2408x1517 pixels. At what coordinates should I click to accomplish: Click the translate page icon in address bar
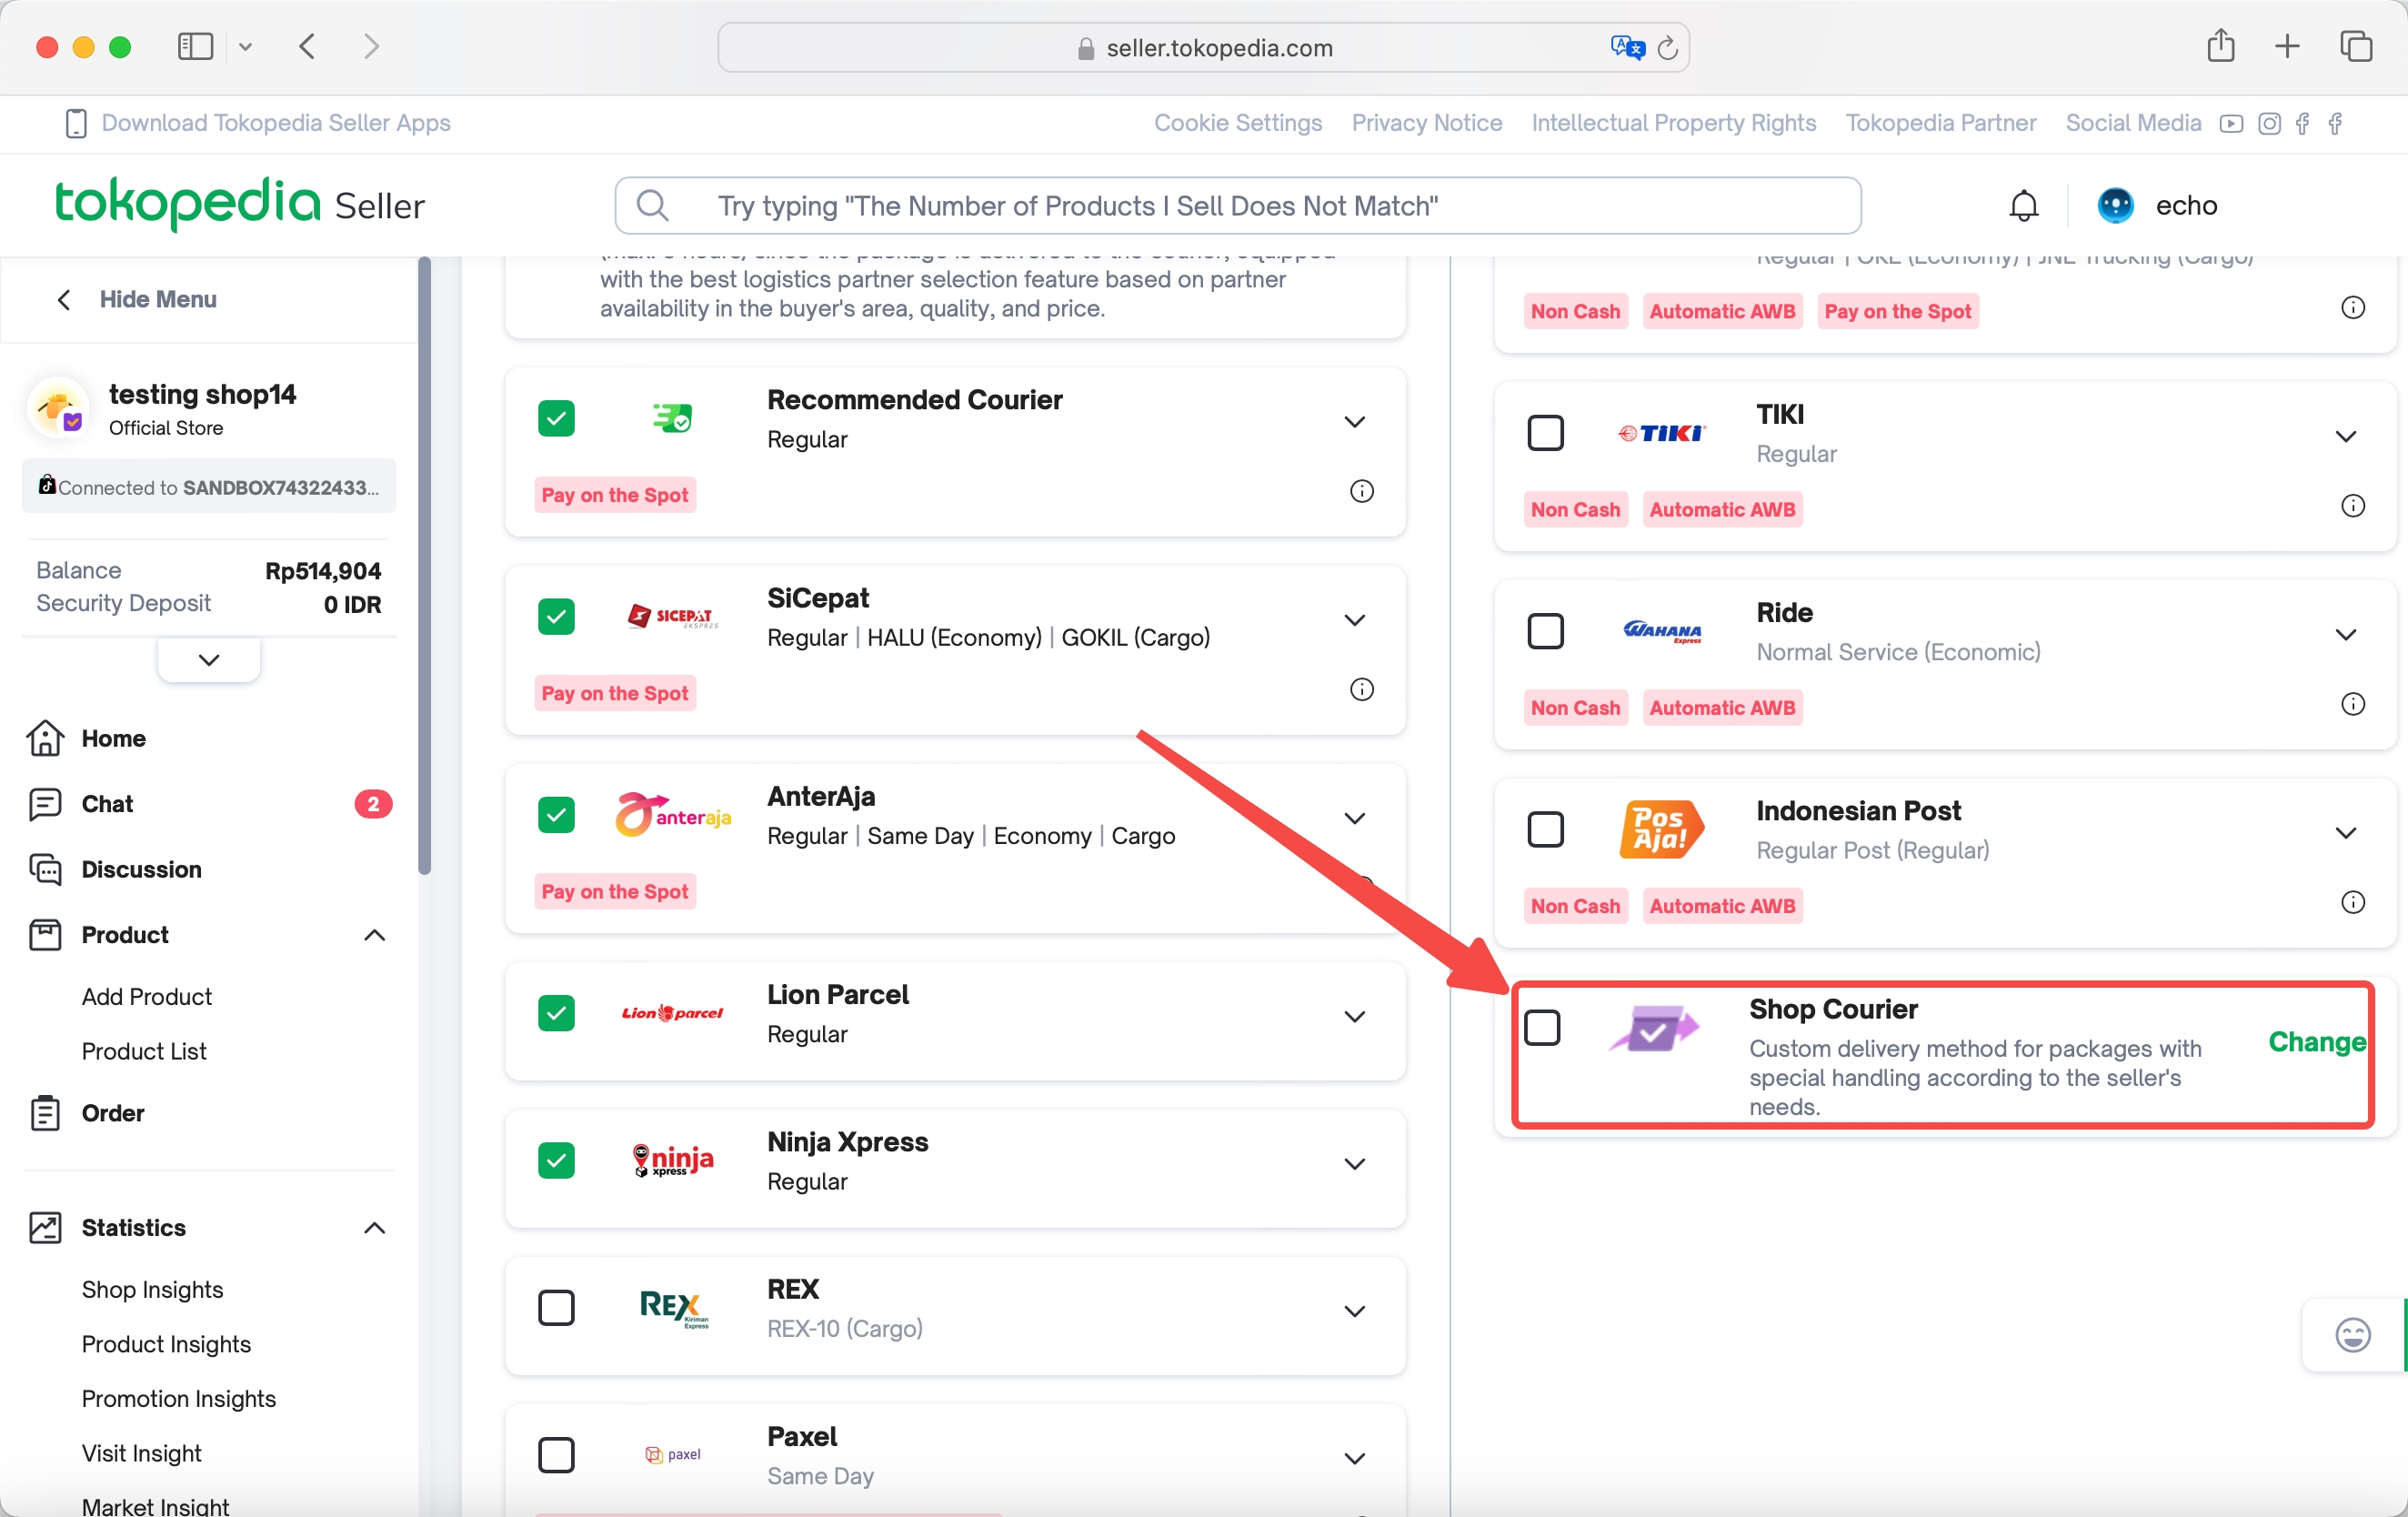[x=1627, y=48]
